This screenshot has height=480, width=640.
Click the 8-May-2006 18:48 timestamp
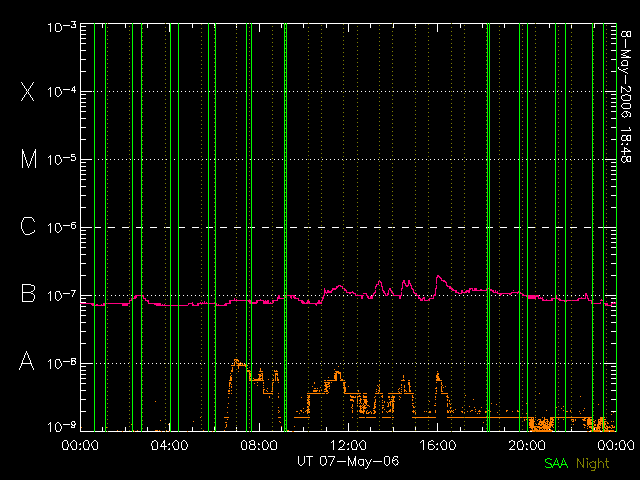coord(626,96)
